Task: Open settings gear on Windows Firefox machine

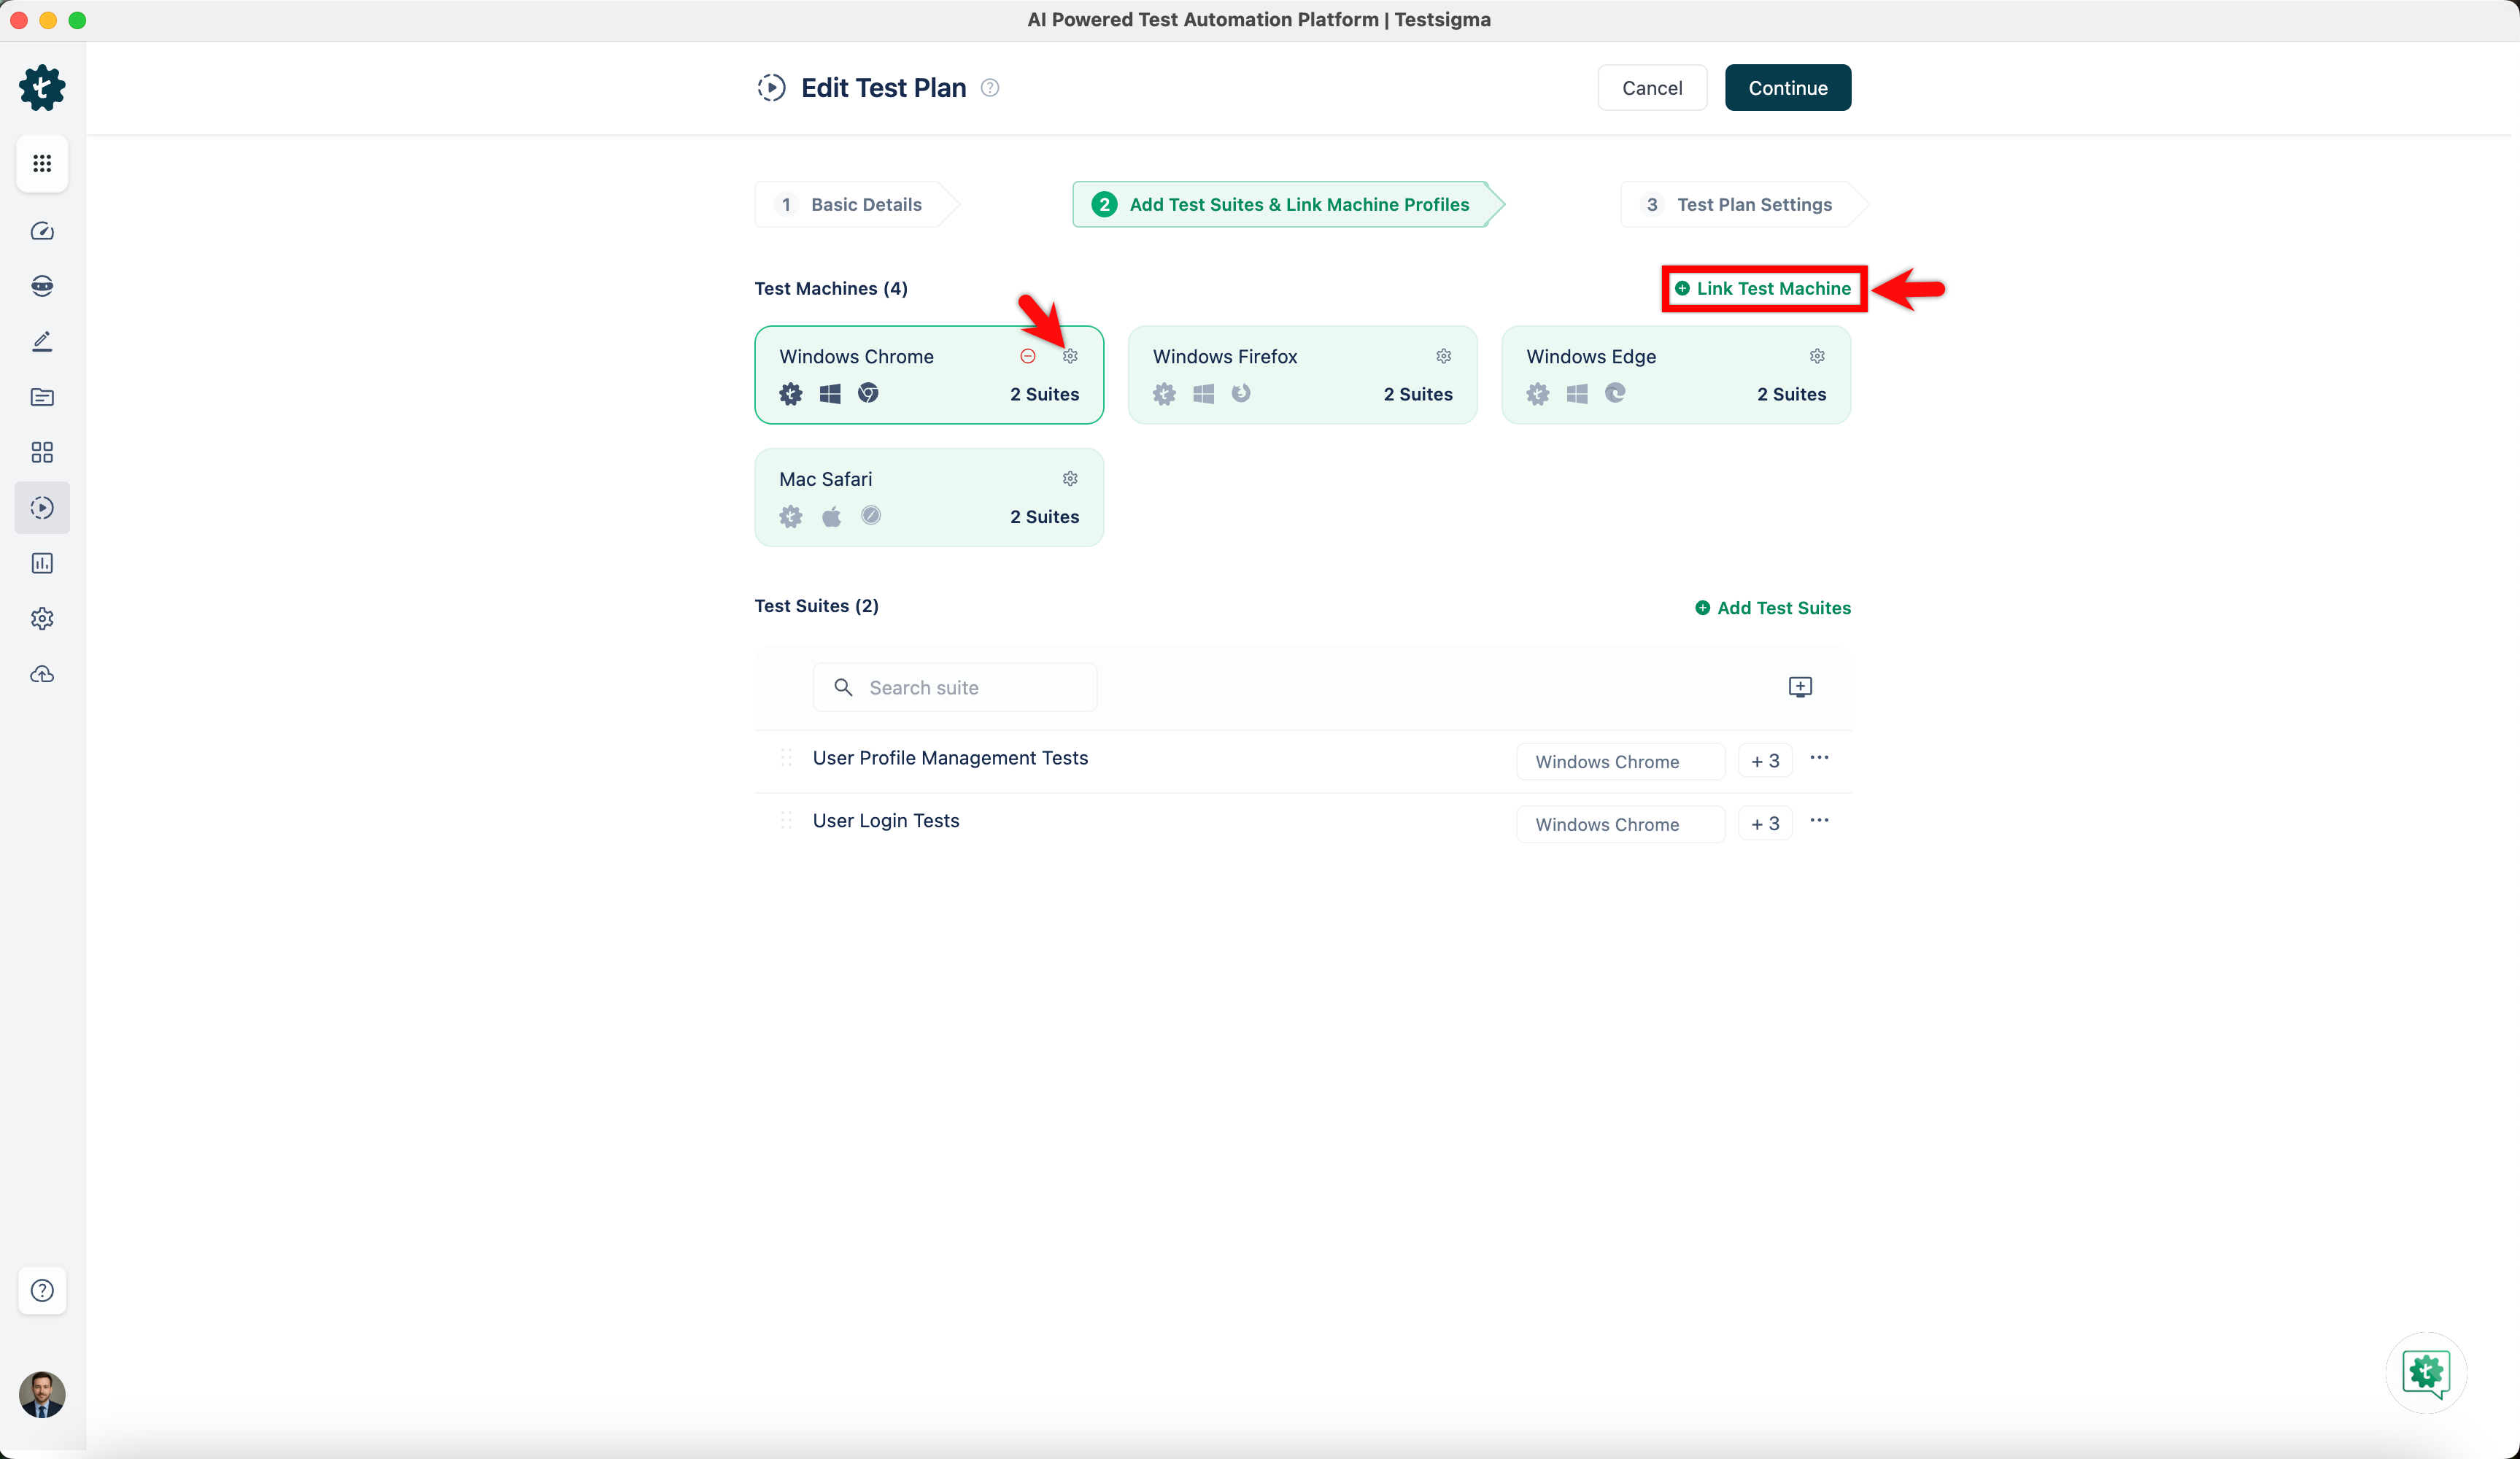Action: pos(1443,356)
